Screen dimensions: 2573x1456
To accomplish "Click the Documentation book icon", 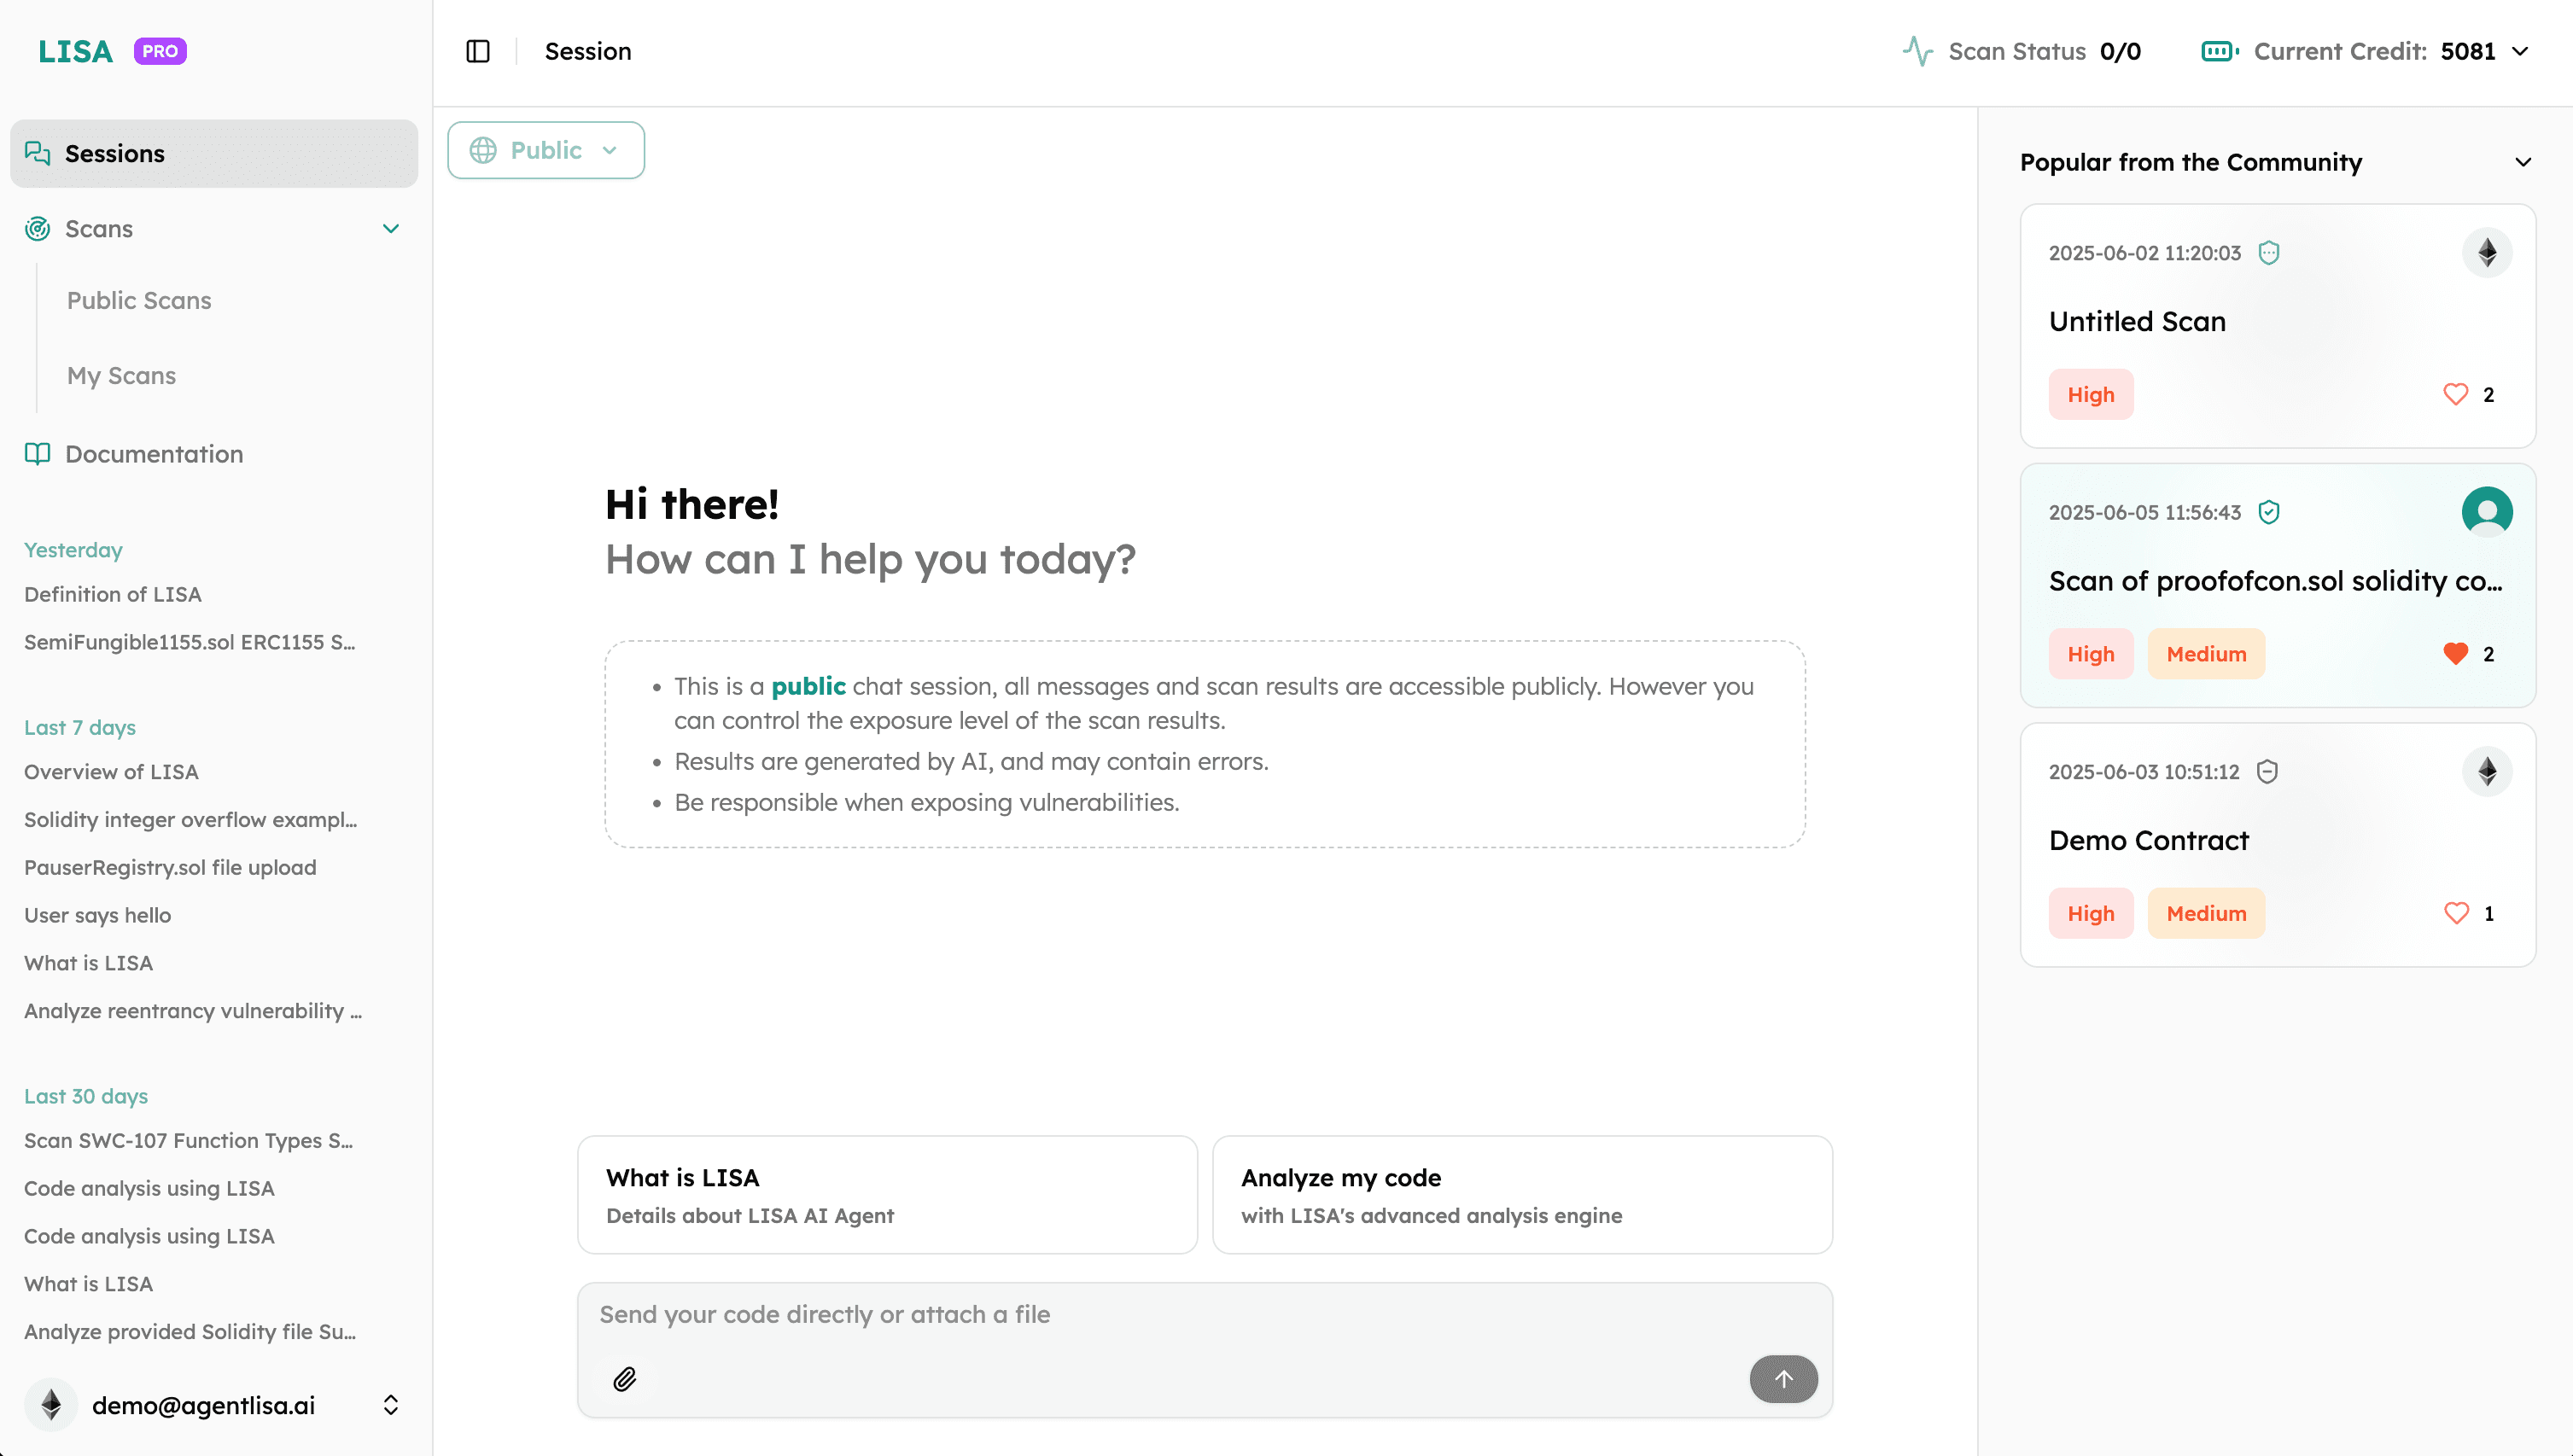I will (37, 454).
